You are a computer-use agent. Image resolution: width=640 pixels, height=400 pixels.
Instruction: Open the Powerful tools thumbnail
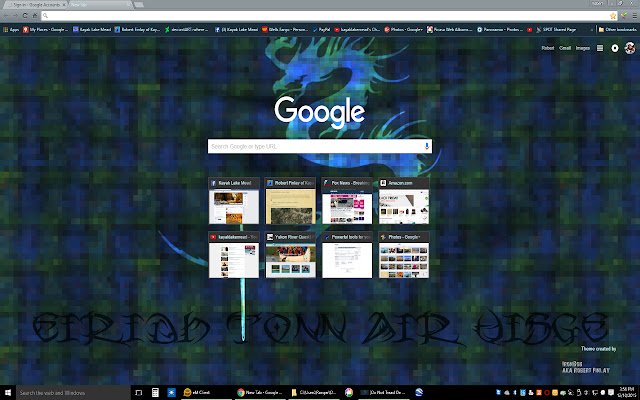click(x=347, y=255)
